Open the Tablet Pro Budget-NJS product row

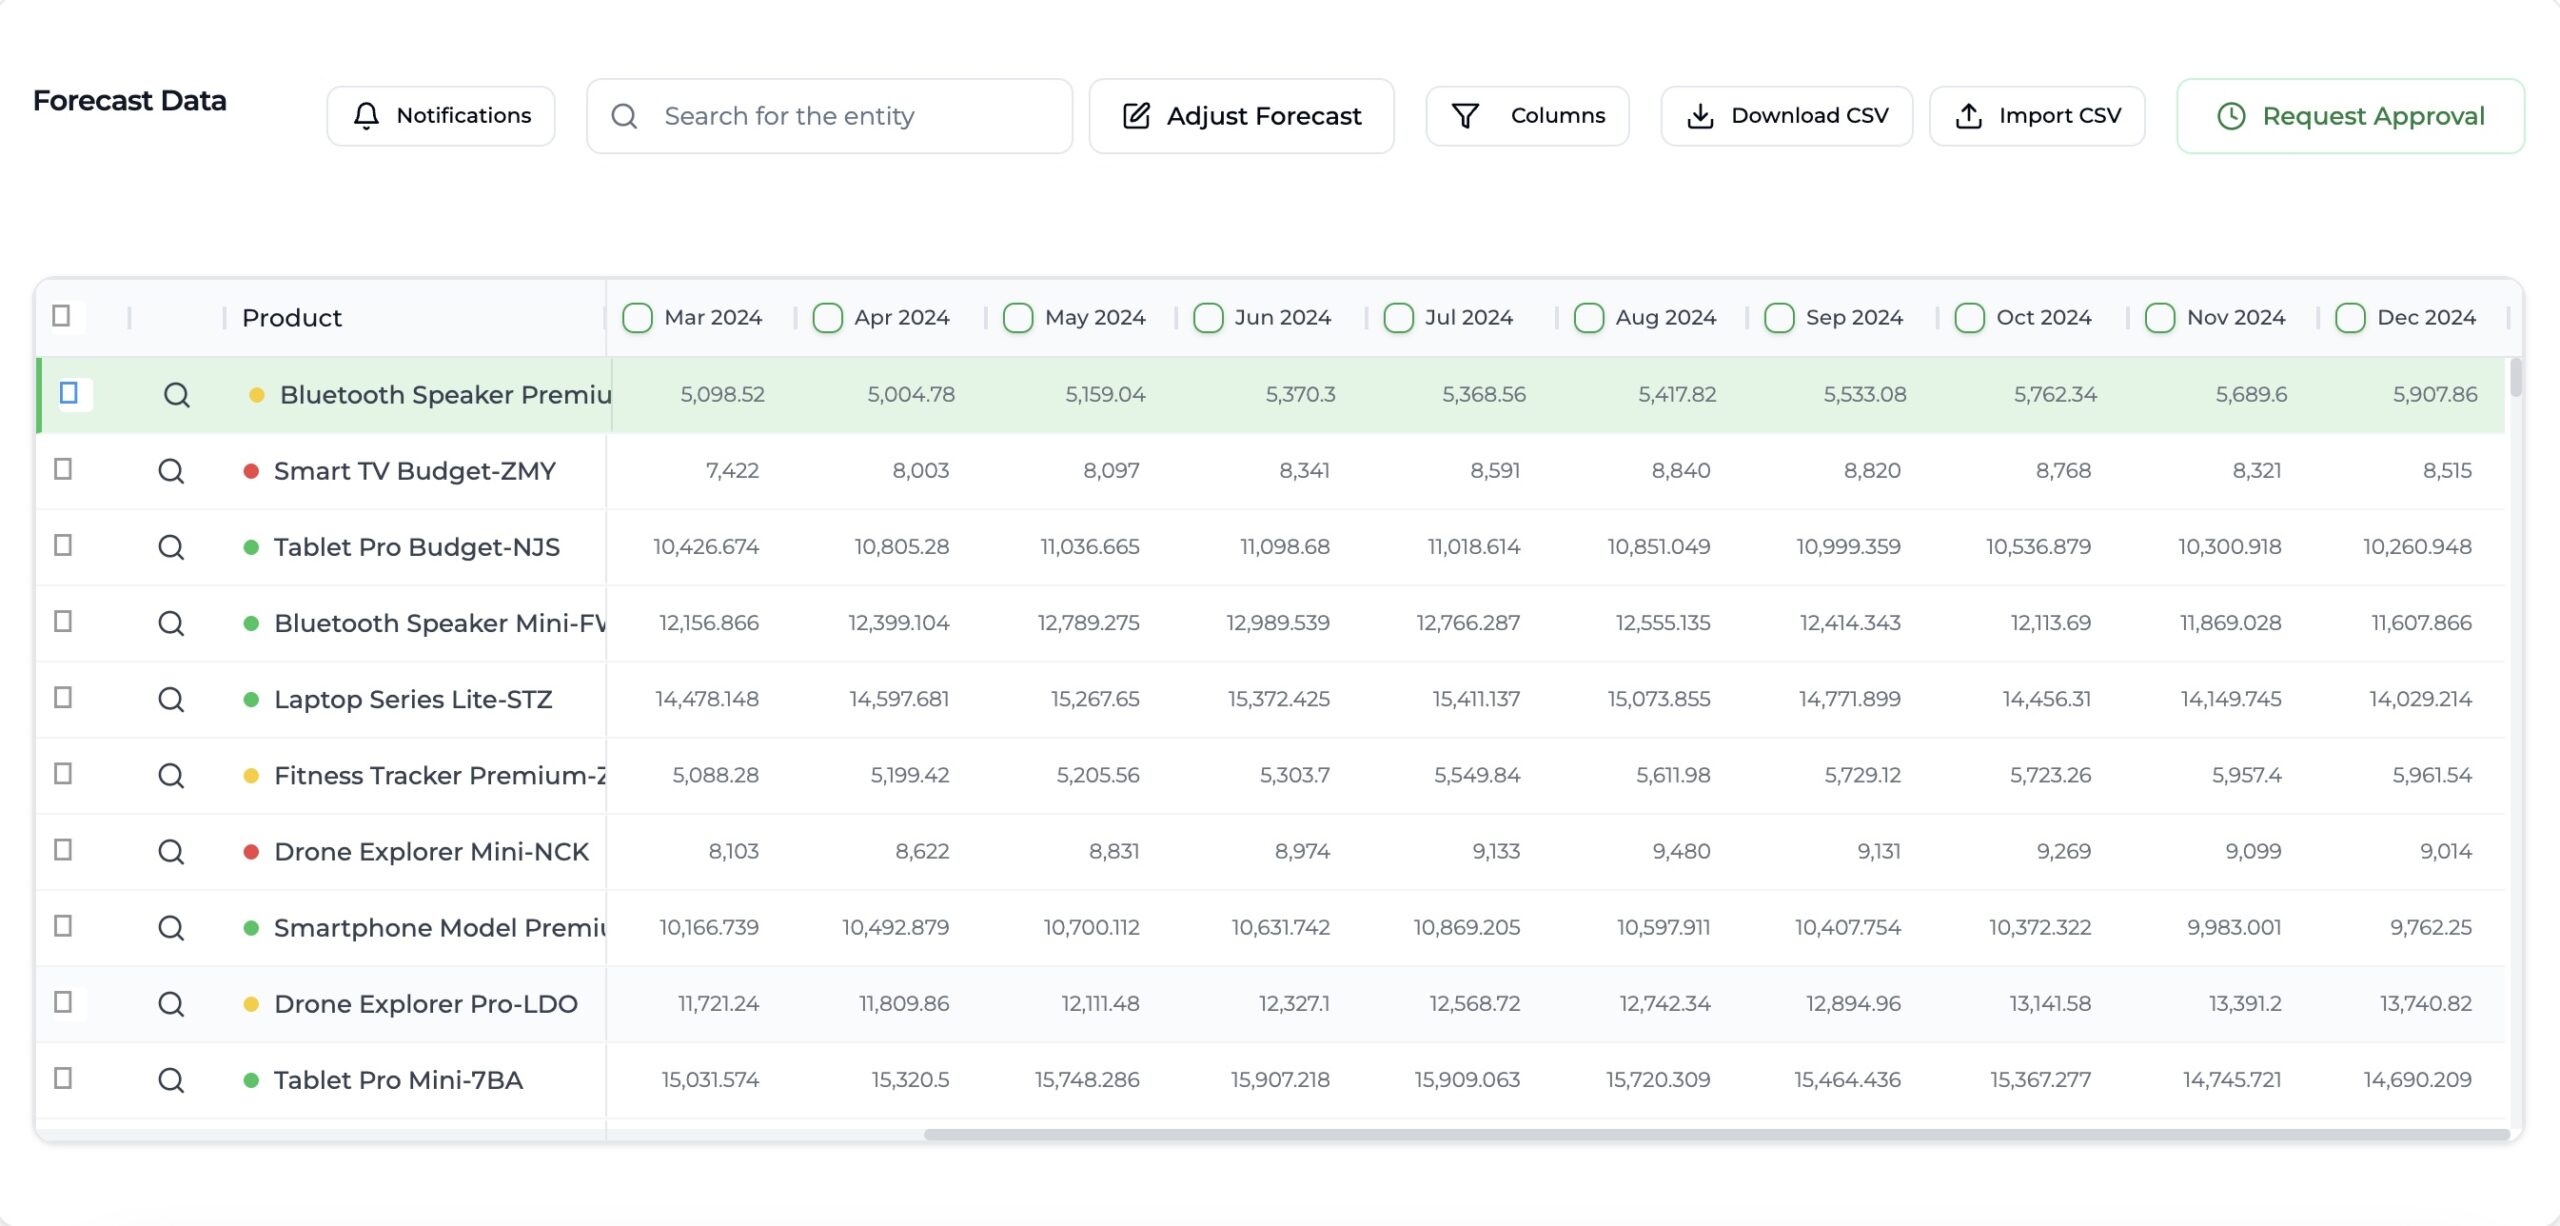pos(416,547)
